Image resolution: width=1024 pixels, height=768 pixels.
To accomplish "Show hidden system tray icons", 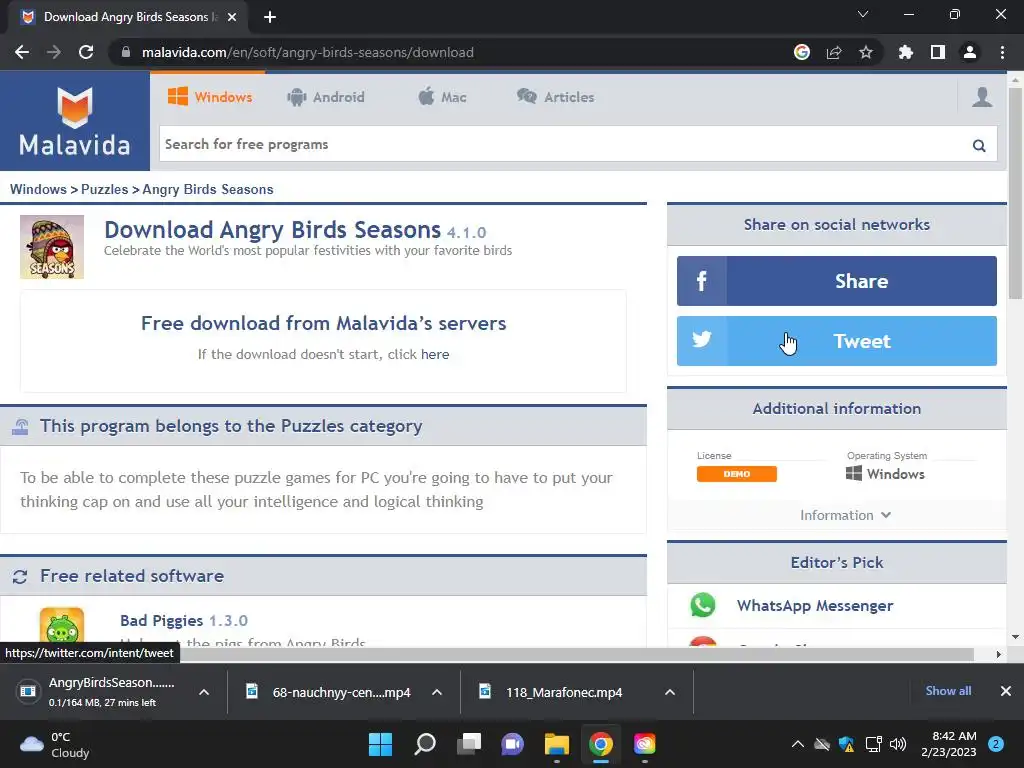I will pyautogui.click(x=797, y=744).
